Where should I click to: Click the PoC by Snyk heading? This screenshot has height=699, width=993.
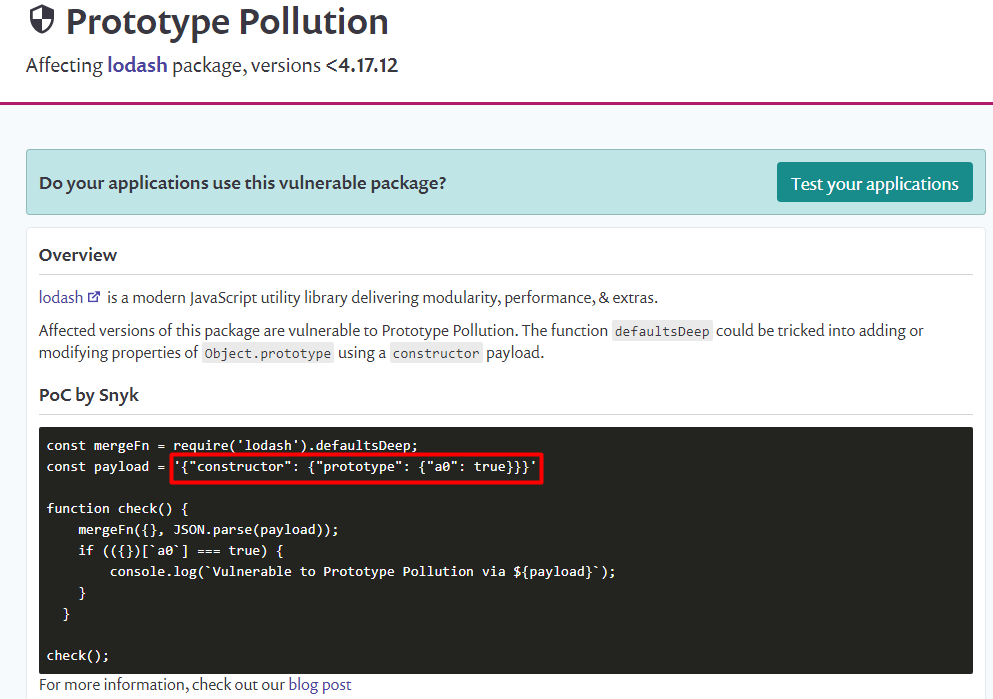89,395
